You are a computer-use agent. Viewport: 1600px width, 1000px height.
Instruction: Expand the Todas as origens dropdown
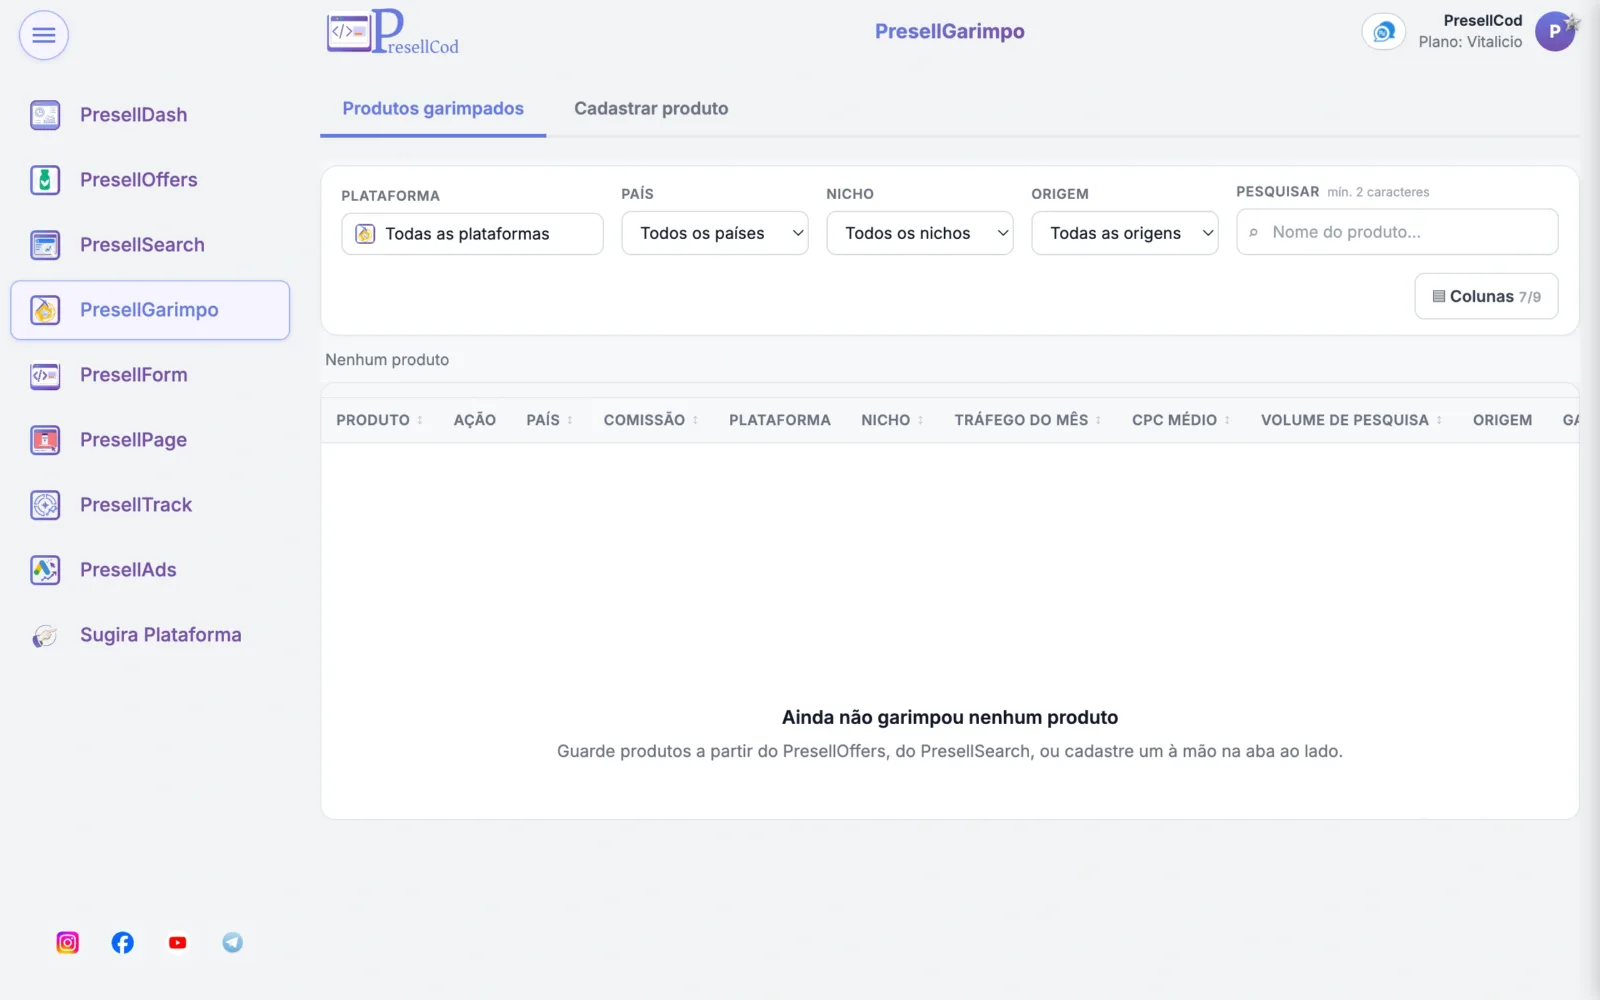point(1125,233)
